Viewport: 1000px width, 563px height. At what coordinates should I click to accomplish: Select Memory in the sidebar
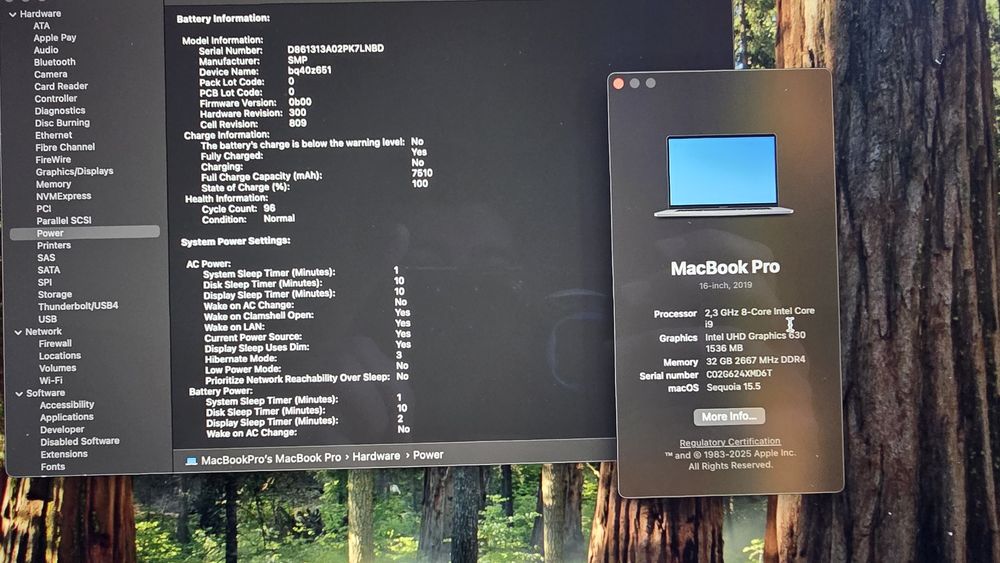54,184
